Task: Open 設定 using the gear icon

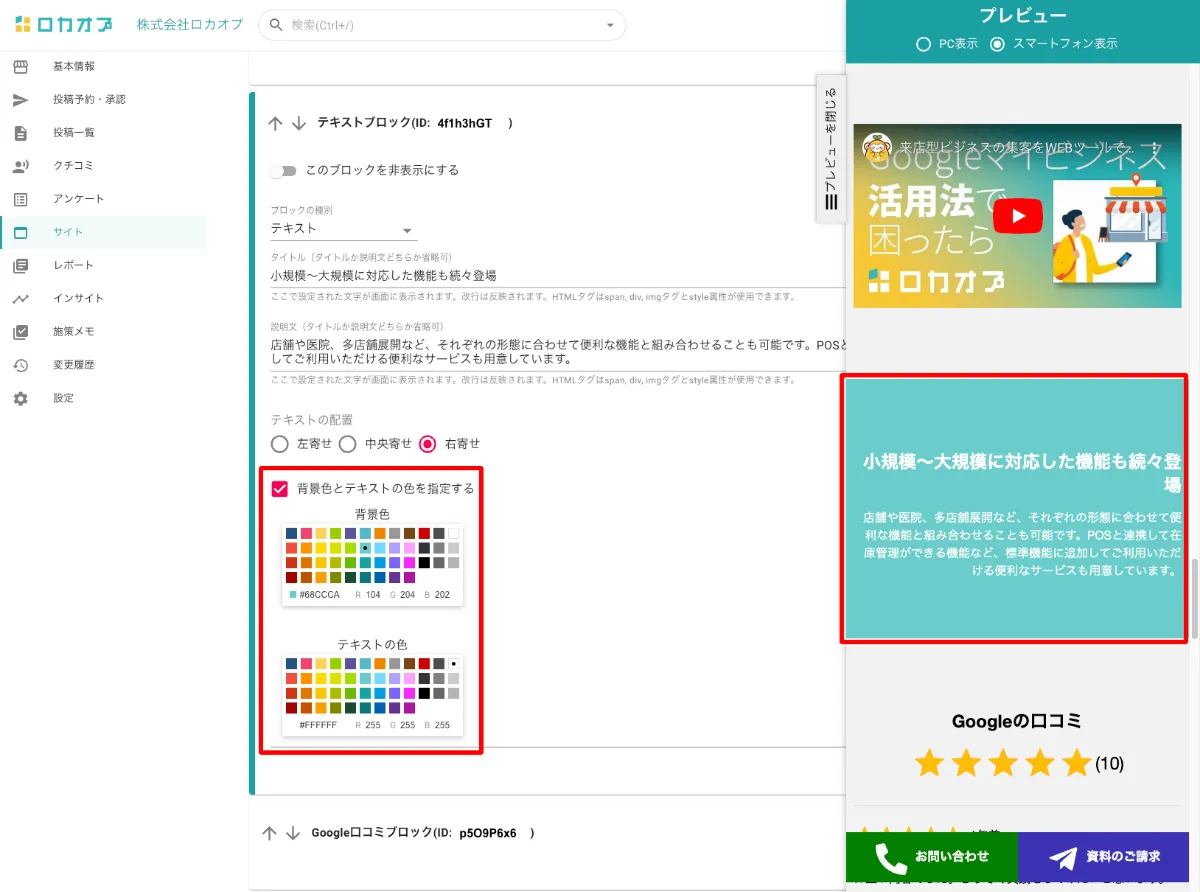Action: [22, 397]
